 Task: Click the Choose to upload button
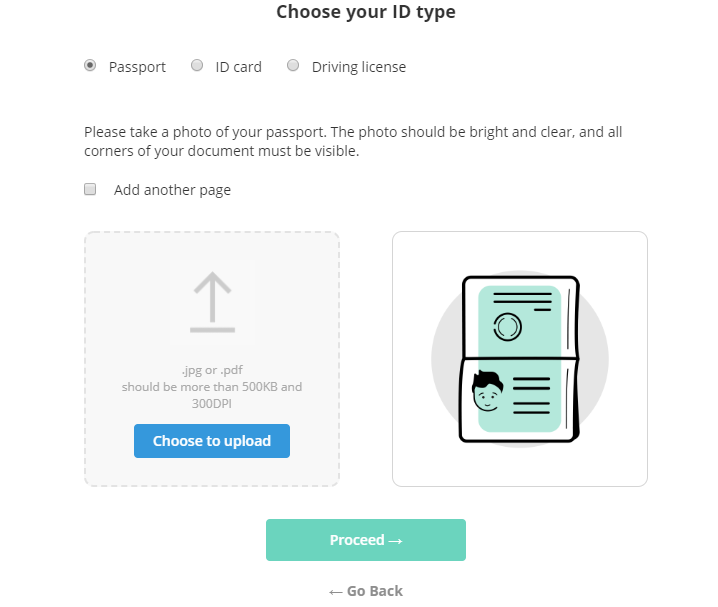coord(212,441)
